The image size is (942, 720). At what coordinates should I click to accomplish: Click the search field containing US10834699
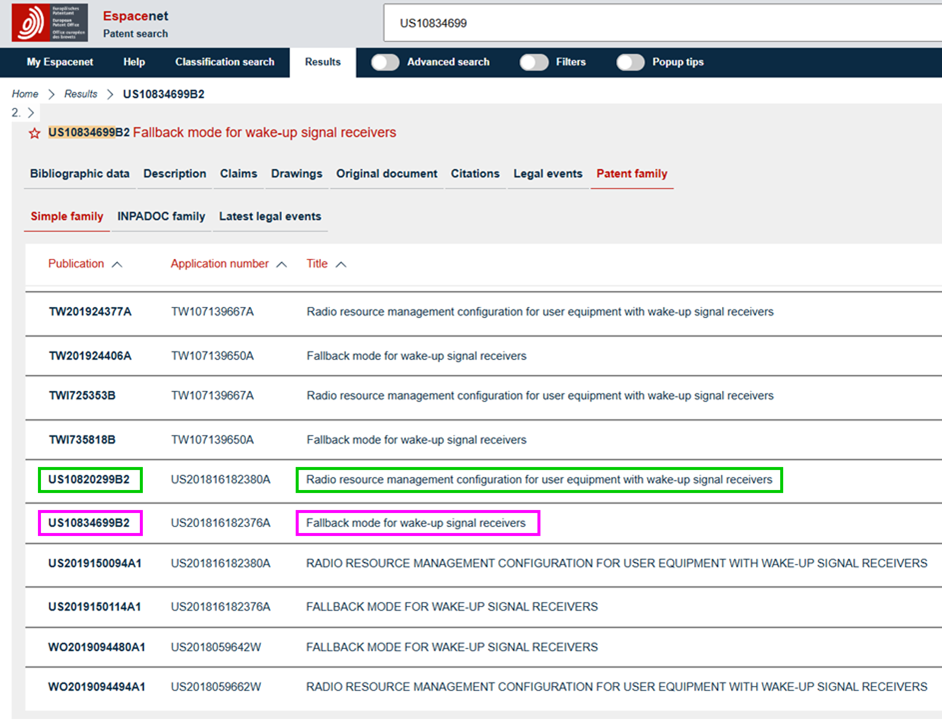[x=660, y=23]
